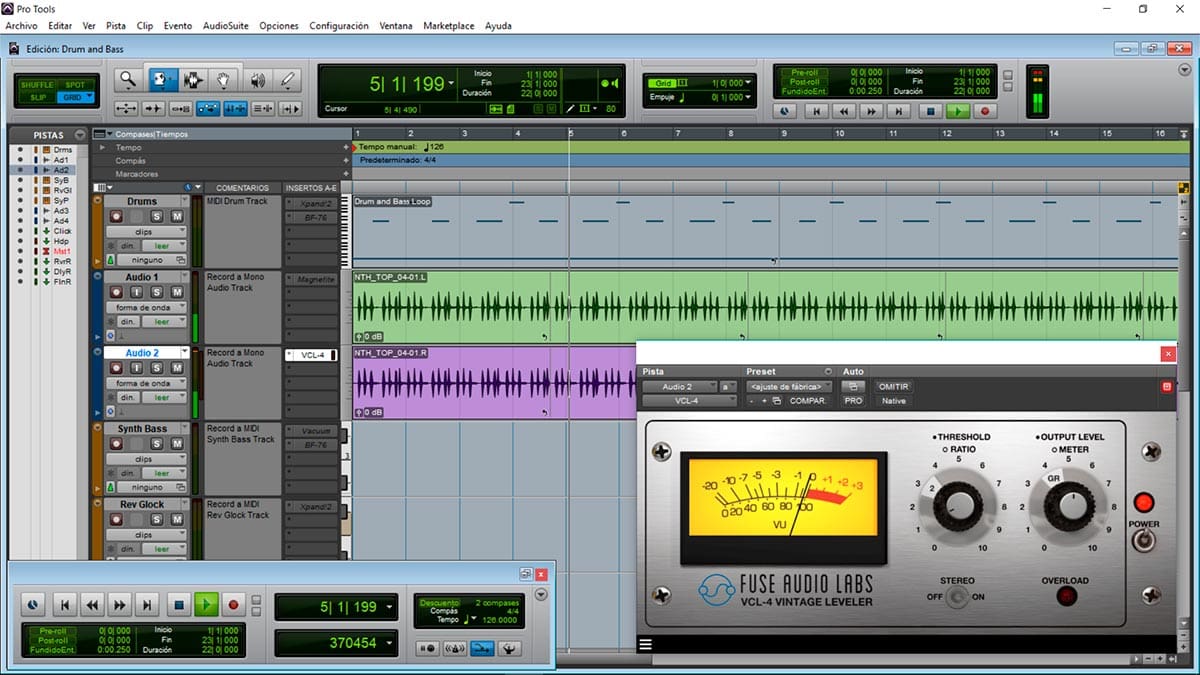This screenshot has height=675, width=1200.
Task: Open the AudioSuite menu
Action: click(226, 26)
